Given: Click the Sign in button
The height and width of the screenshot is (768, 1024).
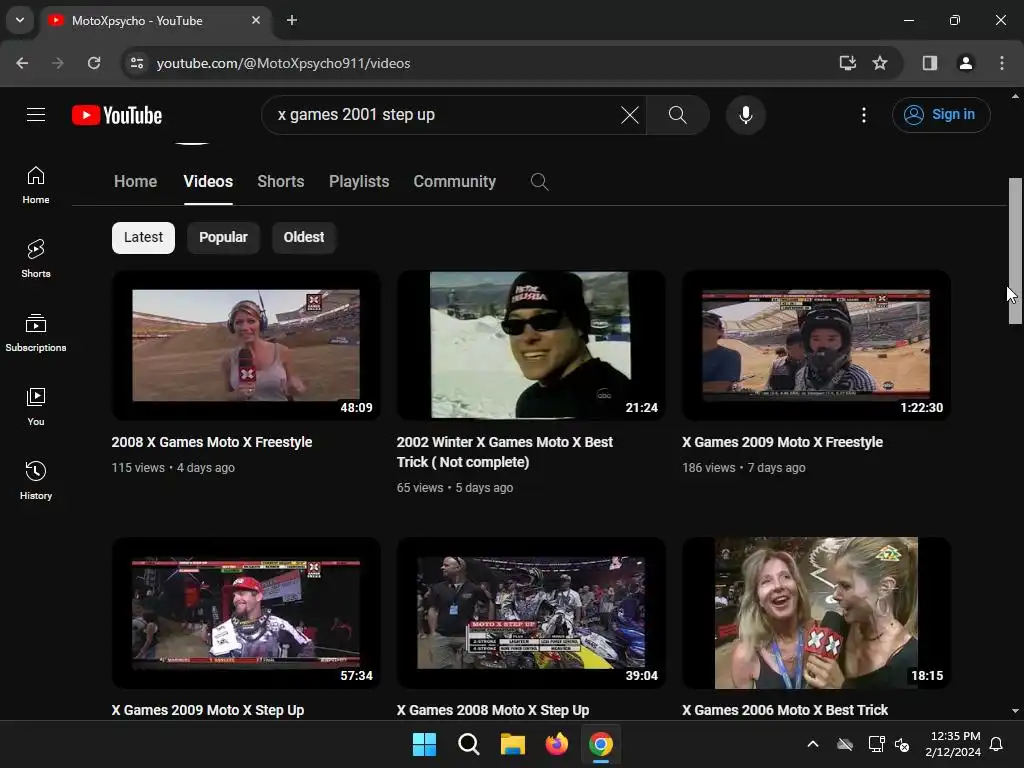Looking at the screenshot, I should [941, 115].
